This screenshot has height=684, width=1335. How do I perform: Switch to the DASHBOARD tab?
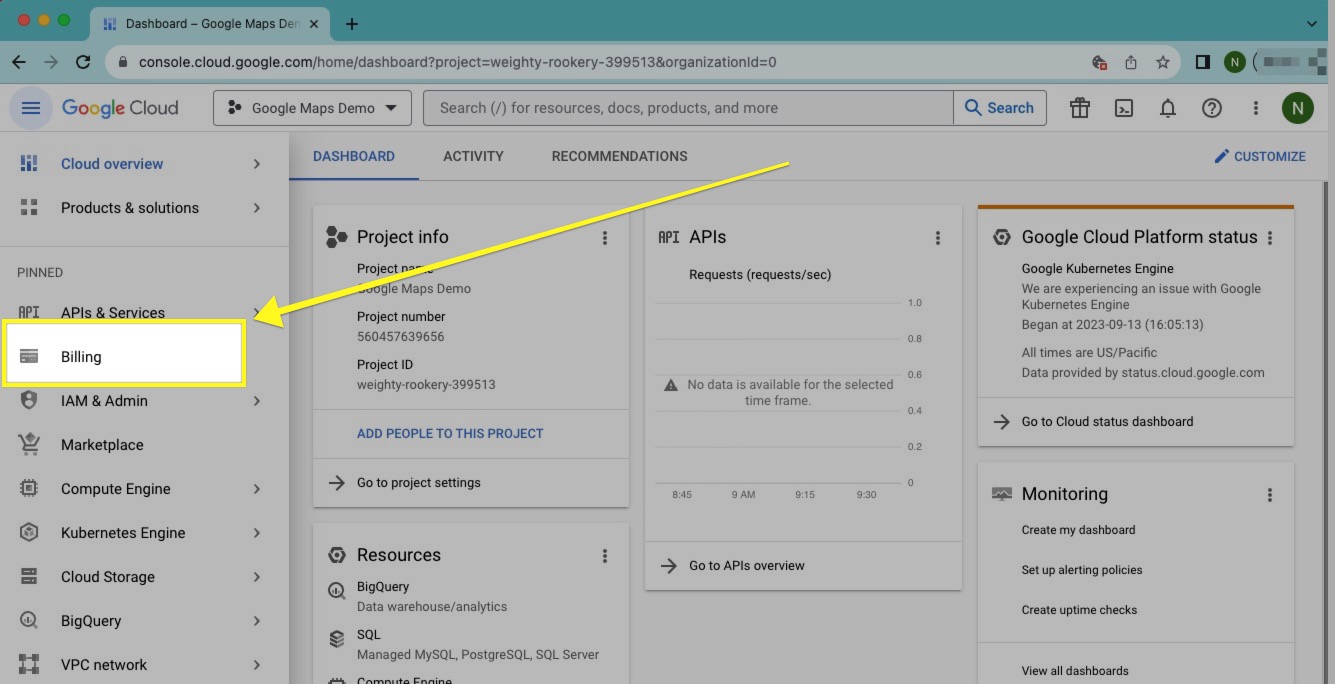click(x=354, y=156)
